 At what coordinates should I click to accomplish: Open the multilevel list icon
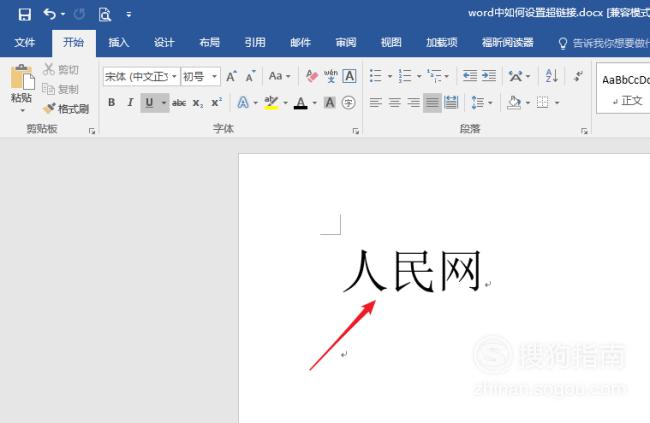click(434, 76)
